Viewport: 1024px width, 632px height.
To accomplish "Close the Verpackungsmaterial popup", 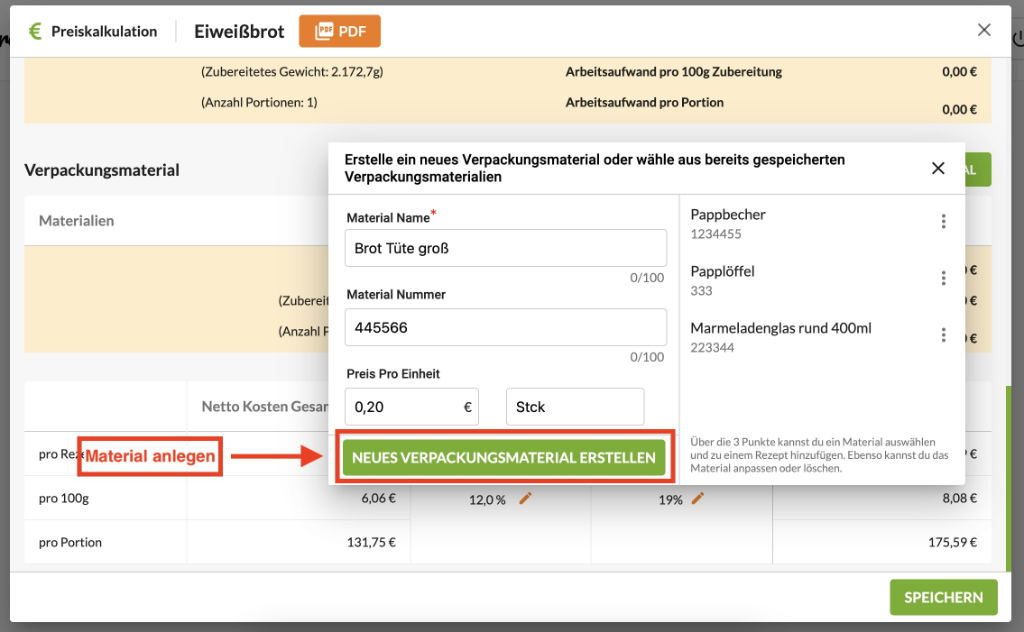I will (938, 168).
